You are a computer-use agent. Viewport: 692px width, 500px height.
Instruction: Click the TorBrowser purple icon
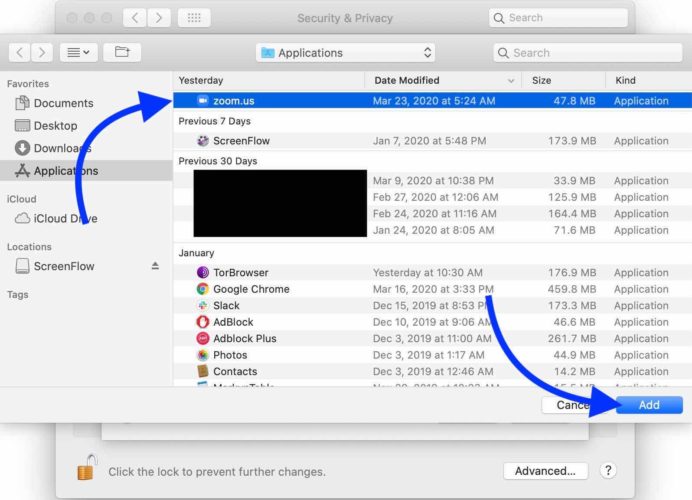pyautogui.click(x=203, y=272)
